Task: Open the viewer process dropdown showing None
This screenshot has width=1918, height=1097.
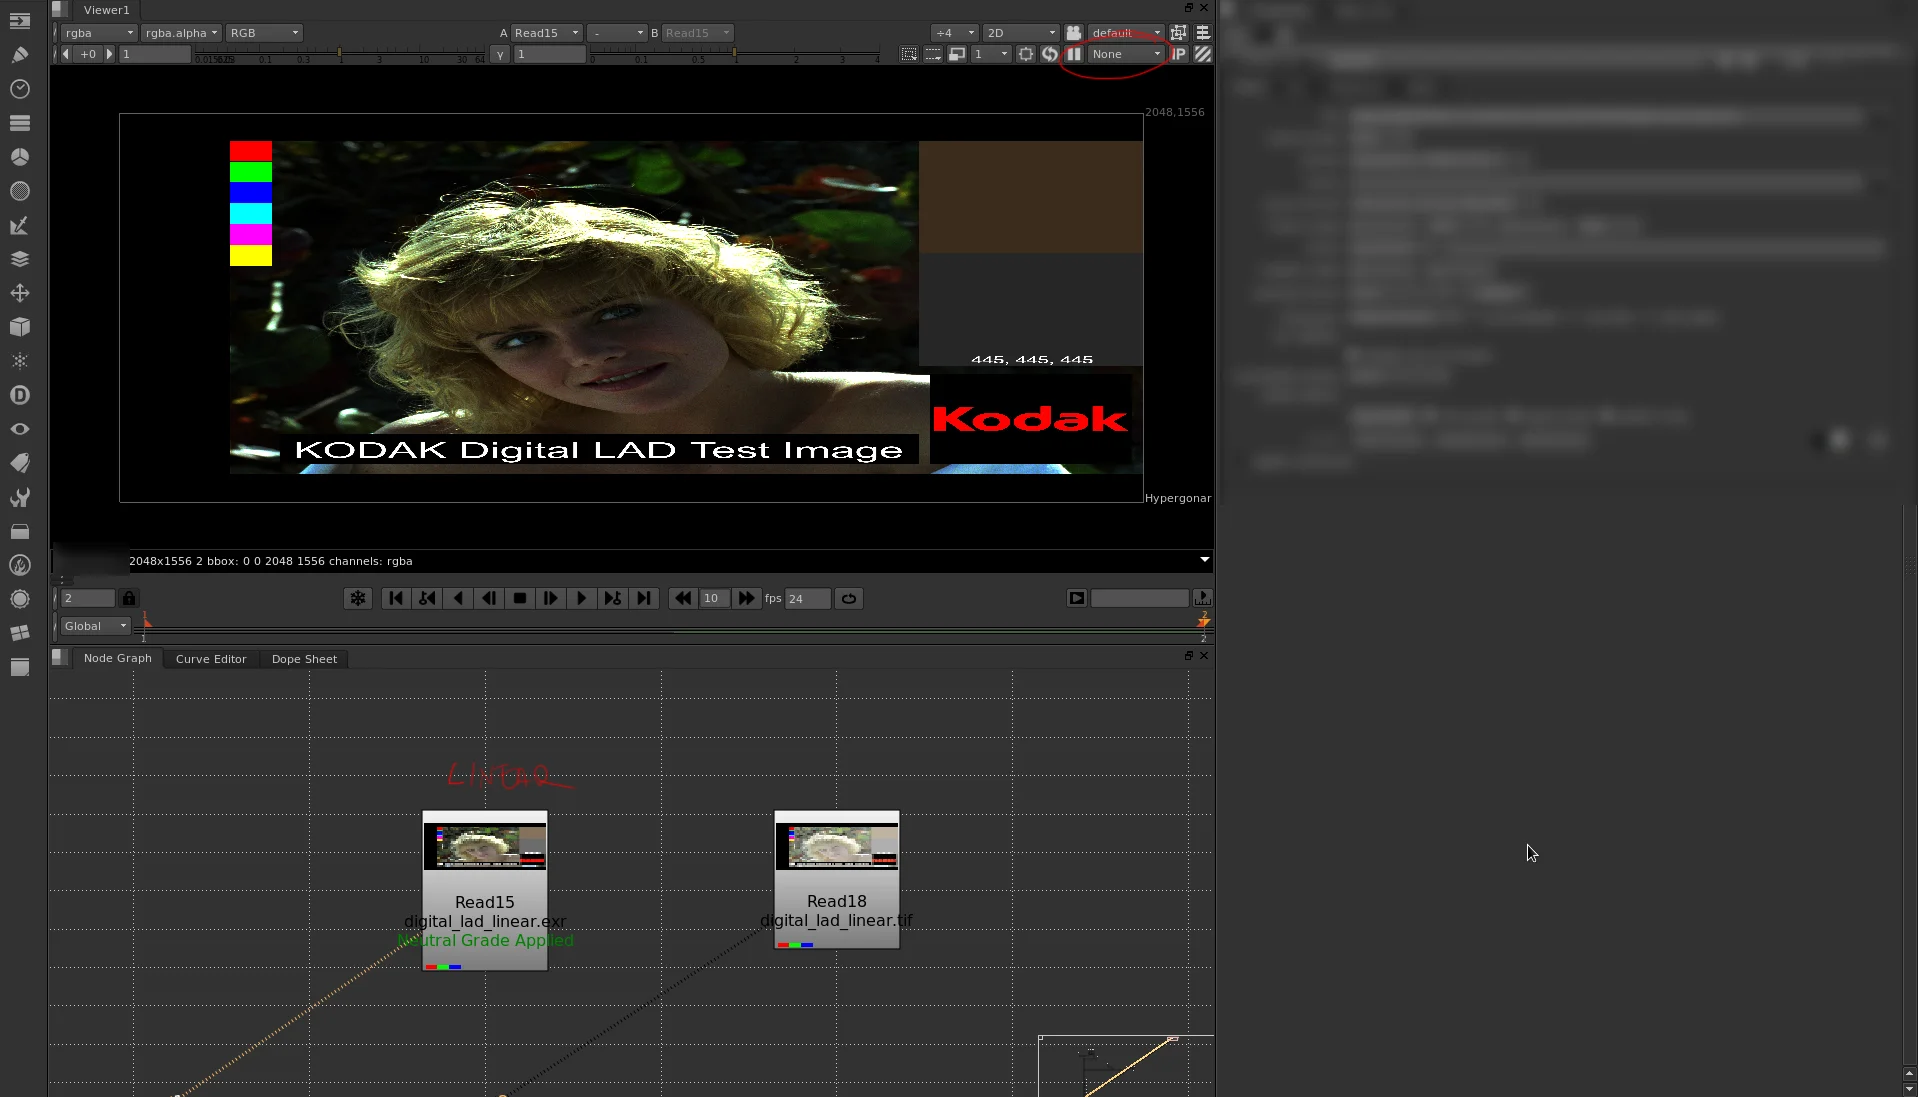Action: click(x=1127, y=54)
